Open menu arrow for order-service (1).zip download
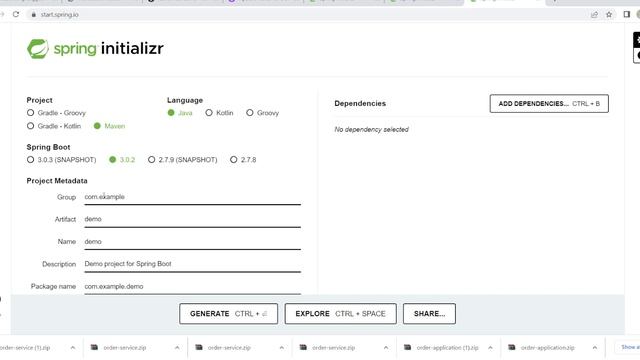Image resolution: width=640 pixels, height=360 pixels. point(73,348)
